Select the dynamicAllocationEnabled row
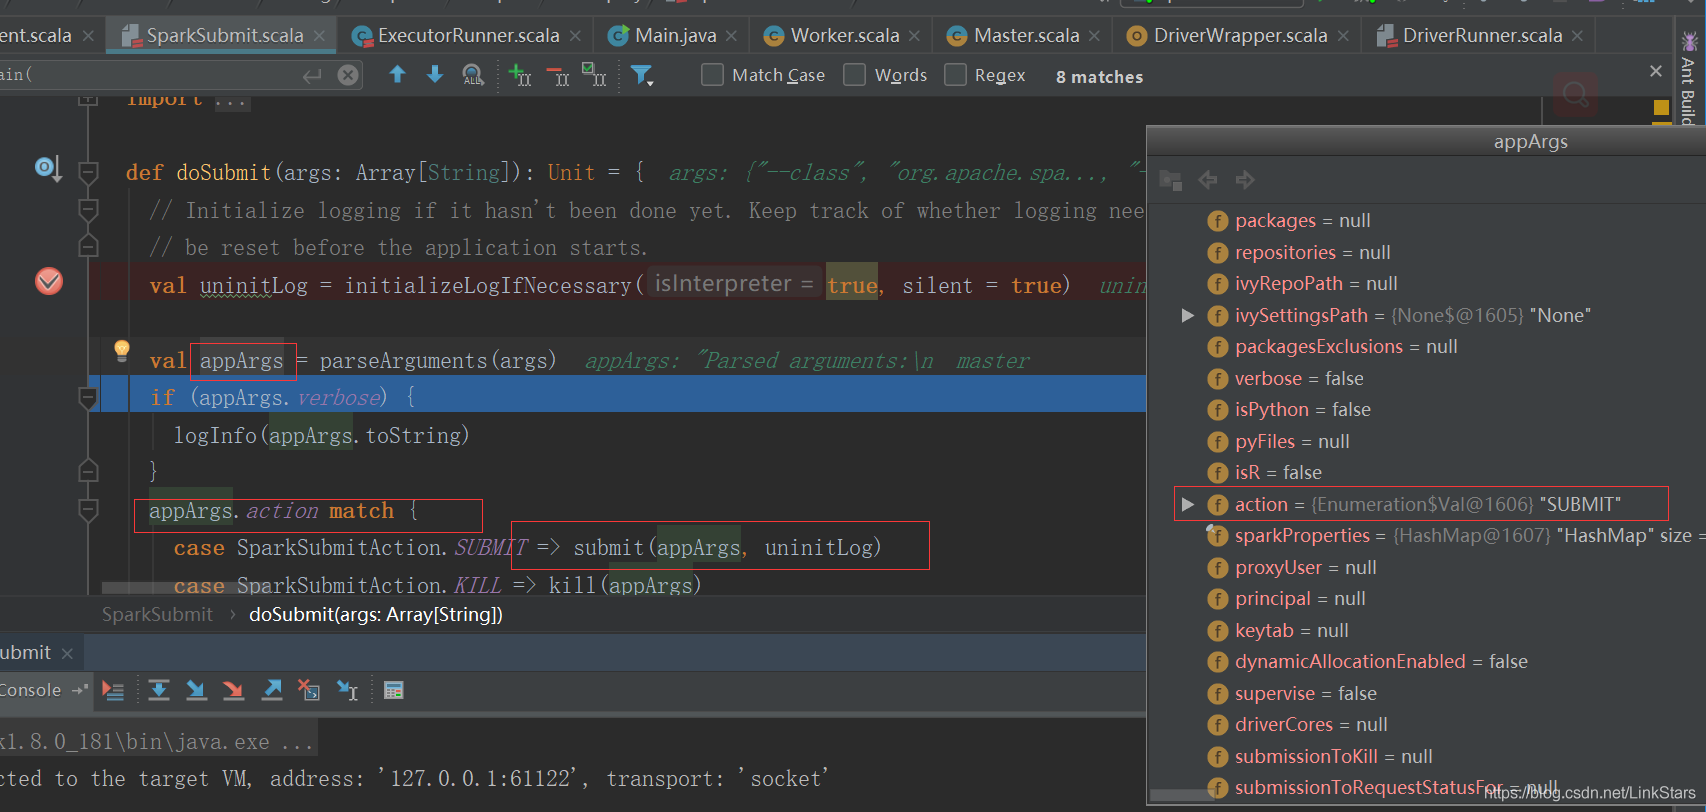This screenshot has height=812, width=1706. [1427, 662]
